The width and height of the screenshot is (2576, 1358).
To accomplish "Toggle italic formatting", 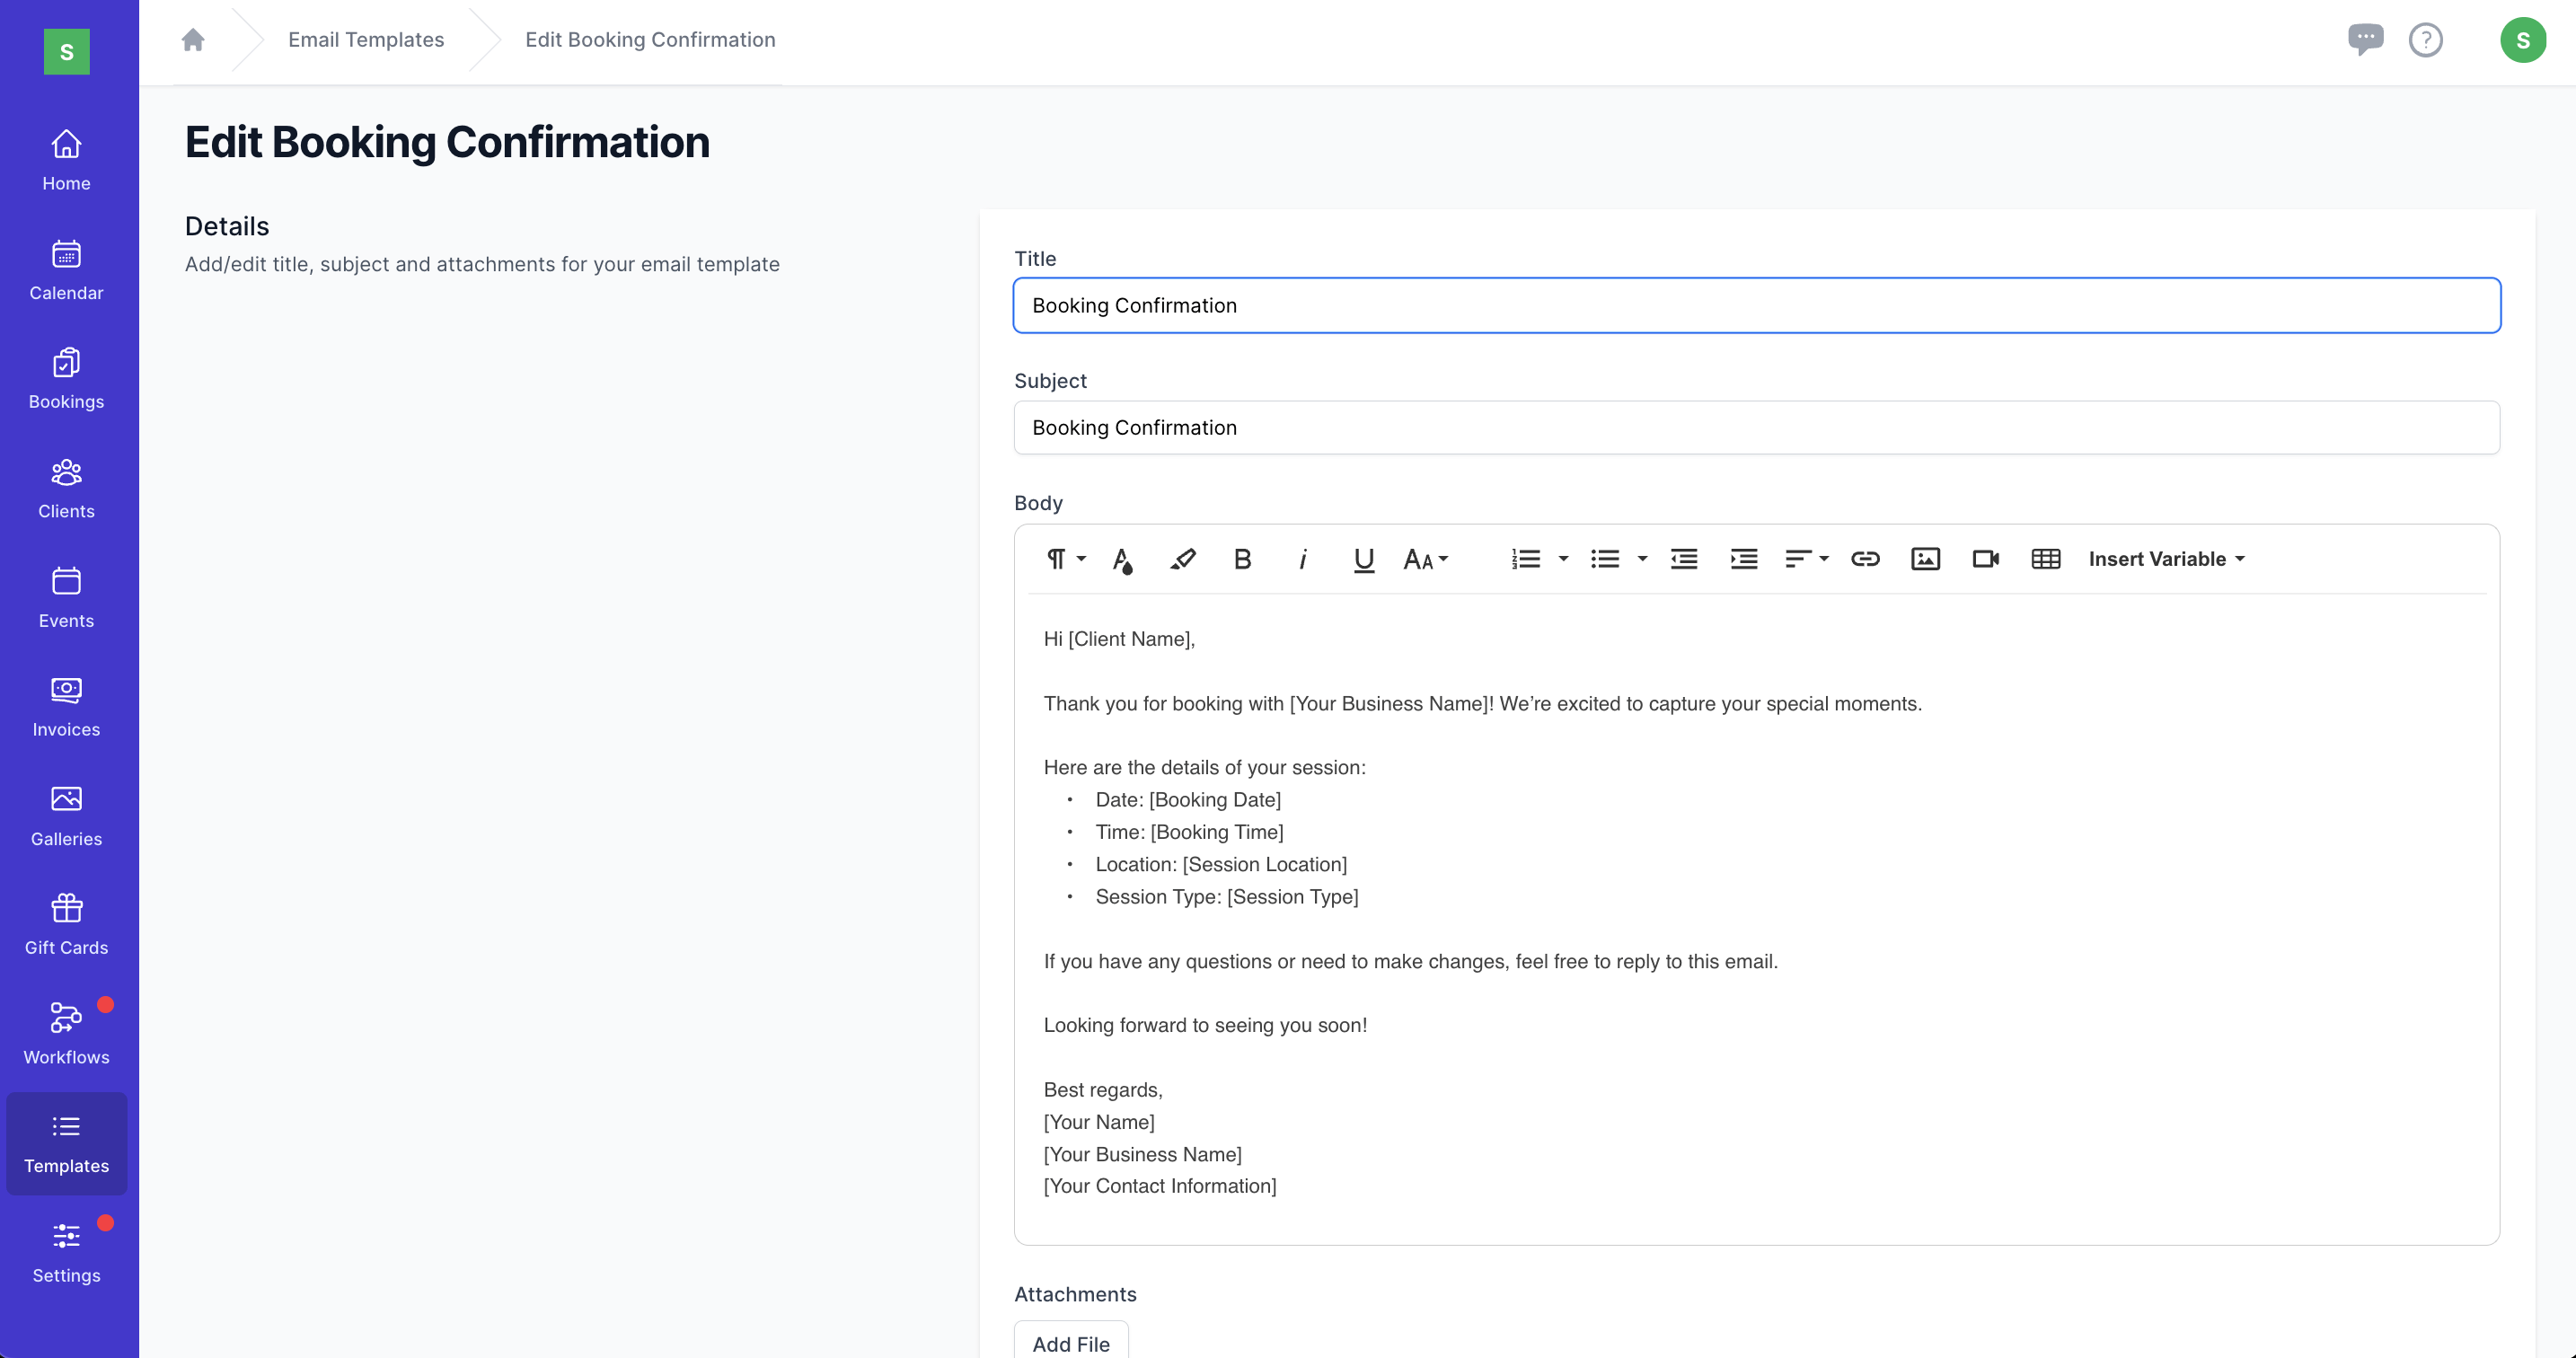I will click(x=1302, y=559).
